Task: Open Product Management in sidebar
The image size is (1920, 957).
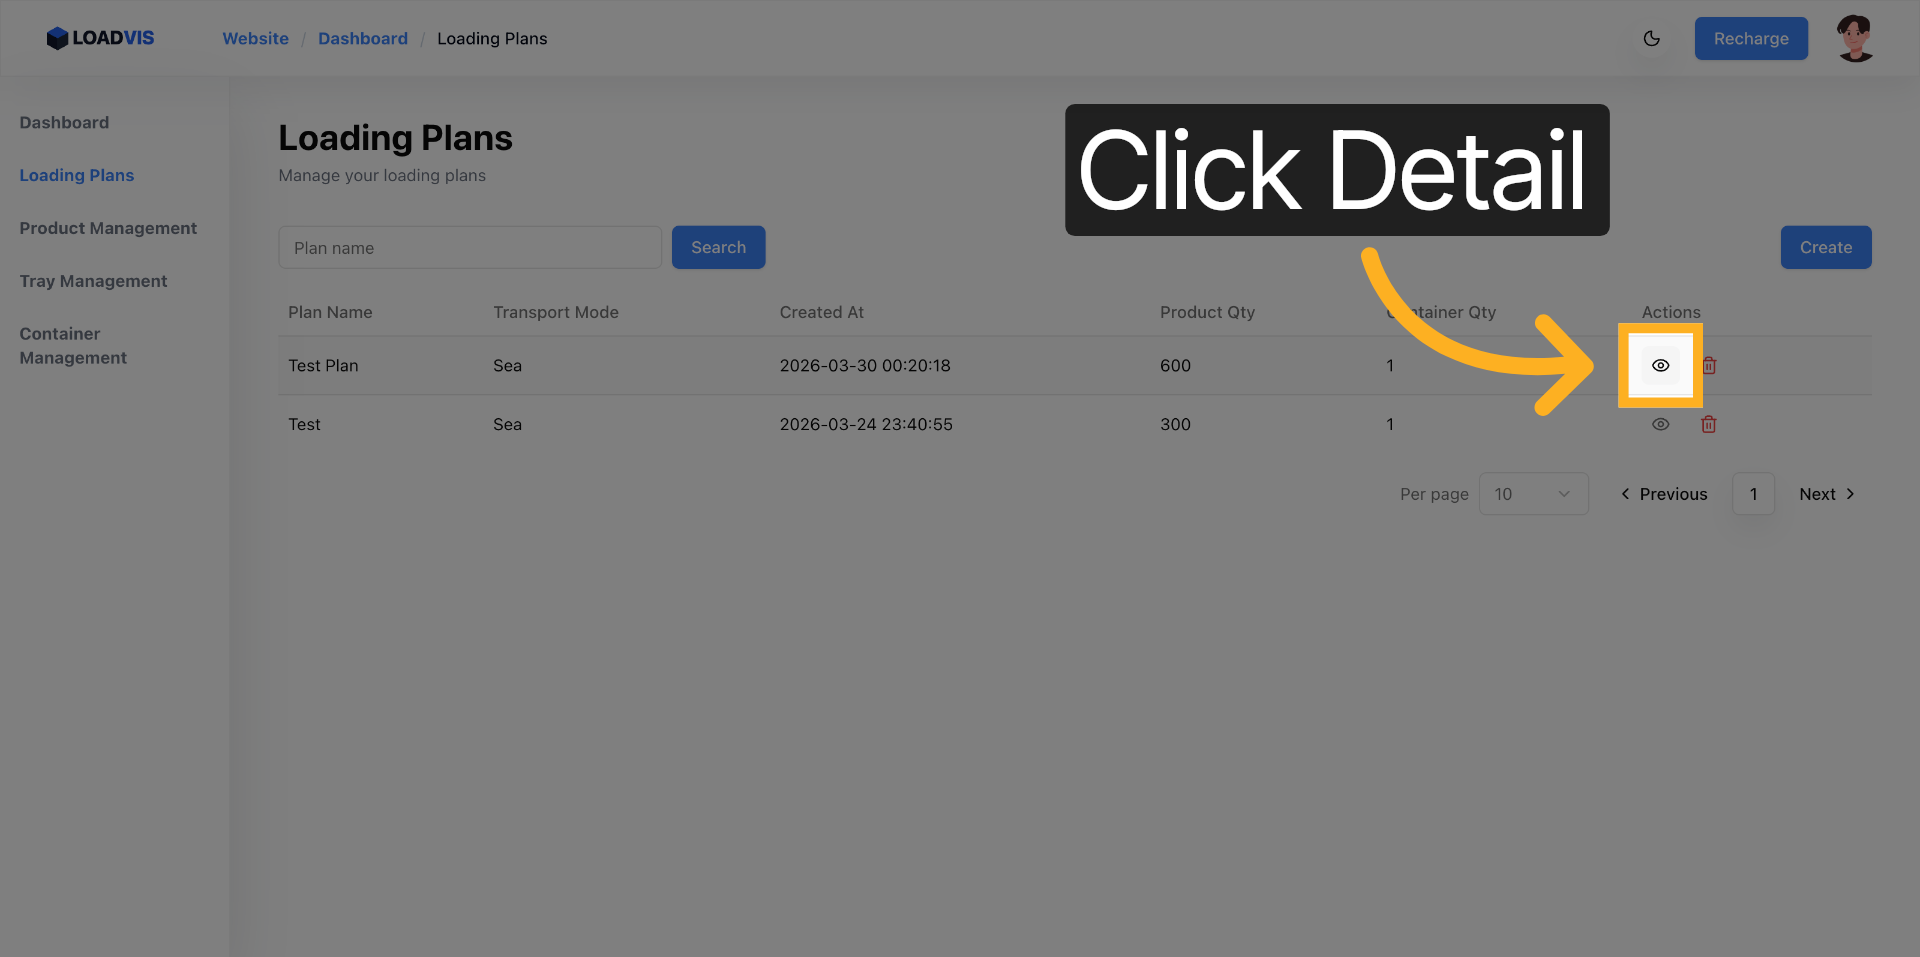Action: point(108,228)
